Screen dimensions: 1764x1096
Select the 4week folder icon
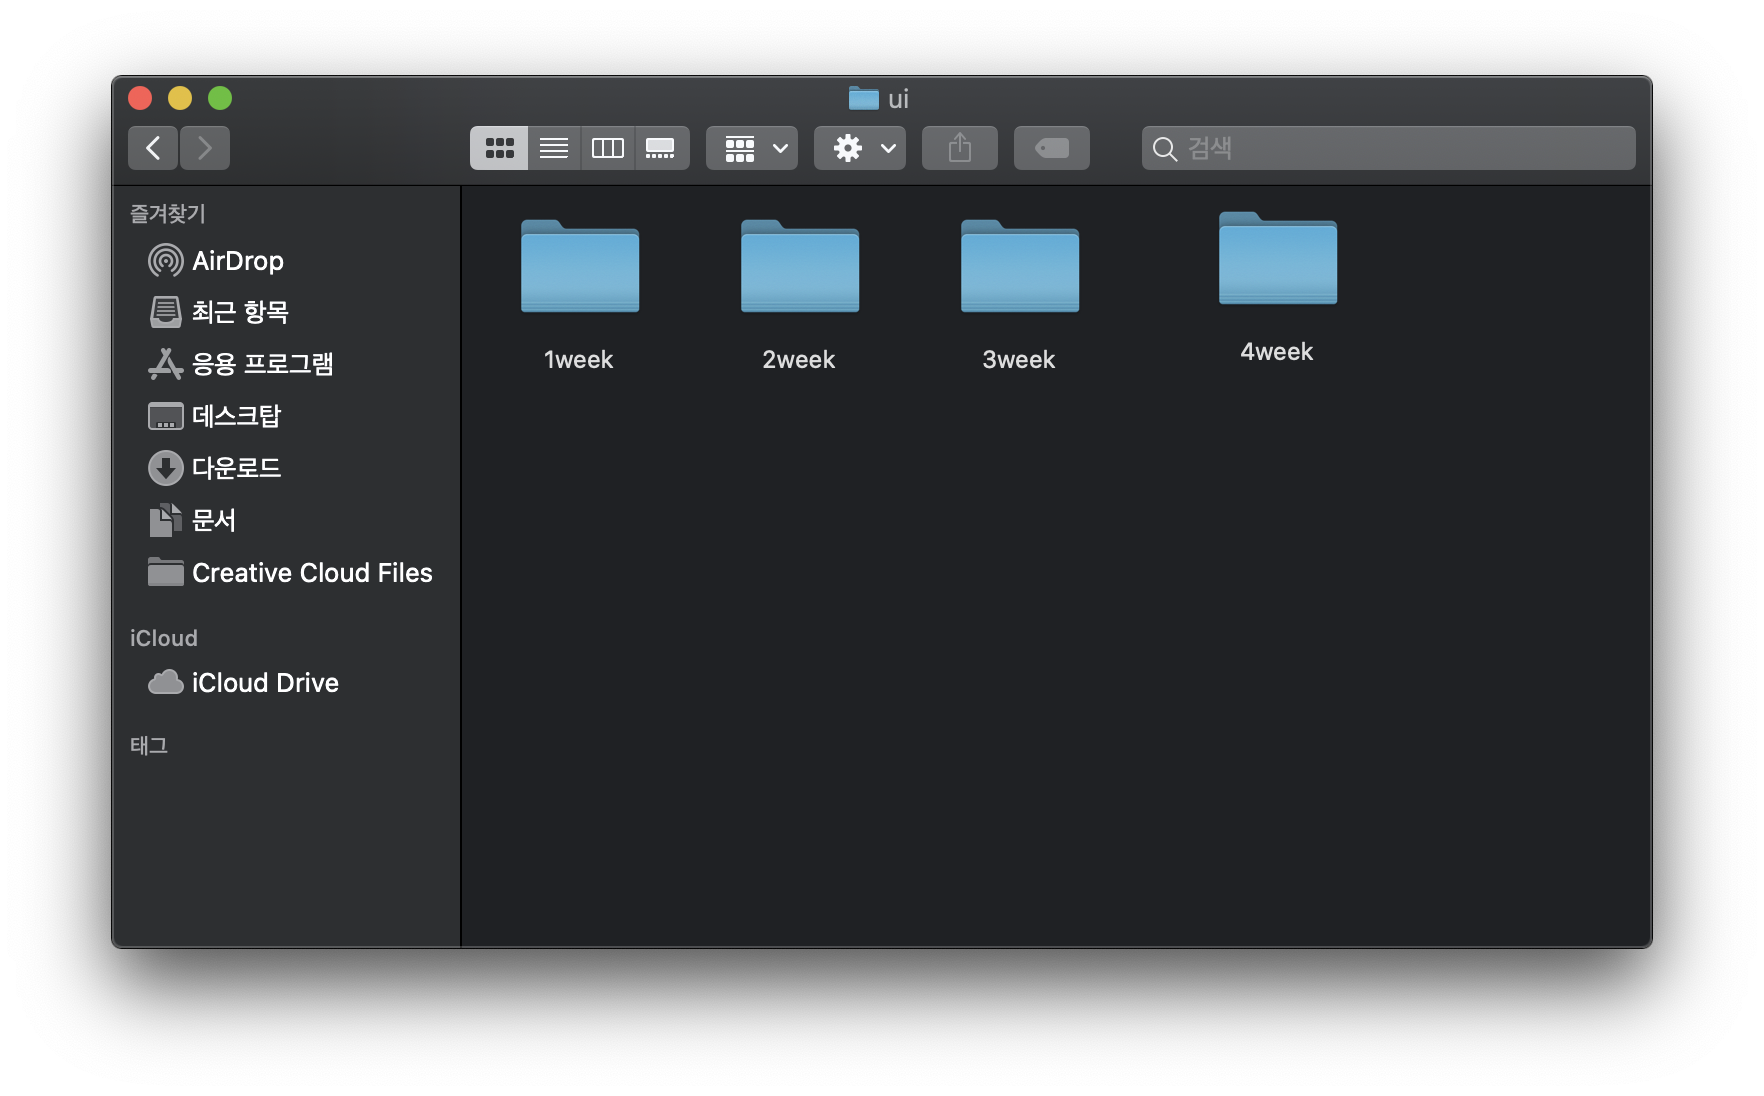(1278, 258)
